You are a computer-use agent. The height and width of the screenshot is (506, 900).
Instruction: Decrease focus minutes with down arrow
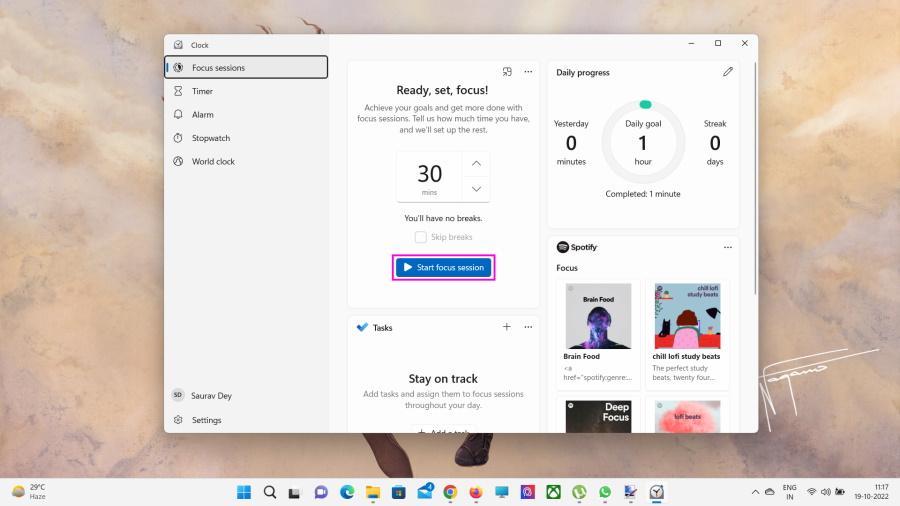[476, 189]
